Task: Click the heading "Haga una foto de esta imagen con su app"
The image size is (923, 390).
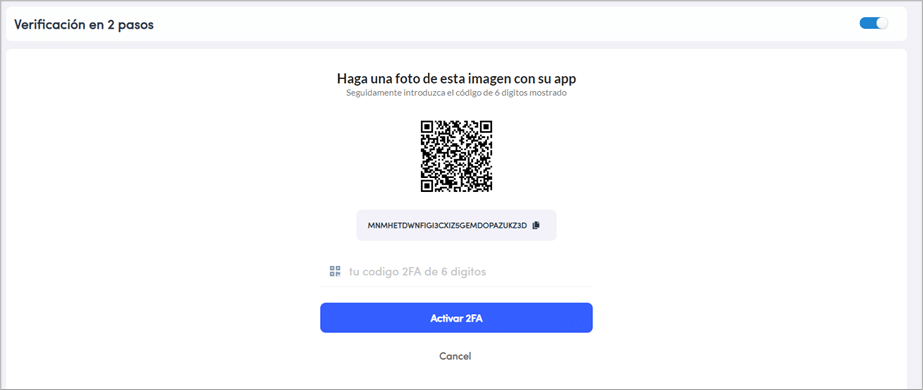Action: 456,79
